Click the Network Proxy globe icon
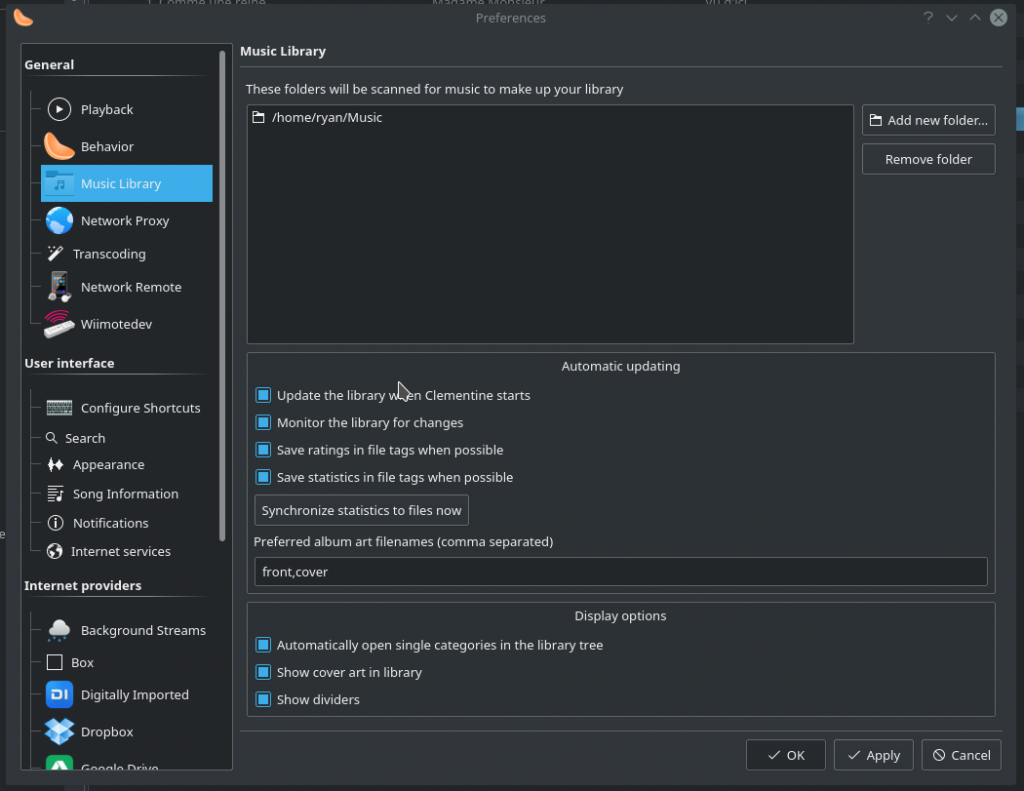Screen dimensions: 1024x791 click(x=59, y=221)
